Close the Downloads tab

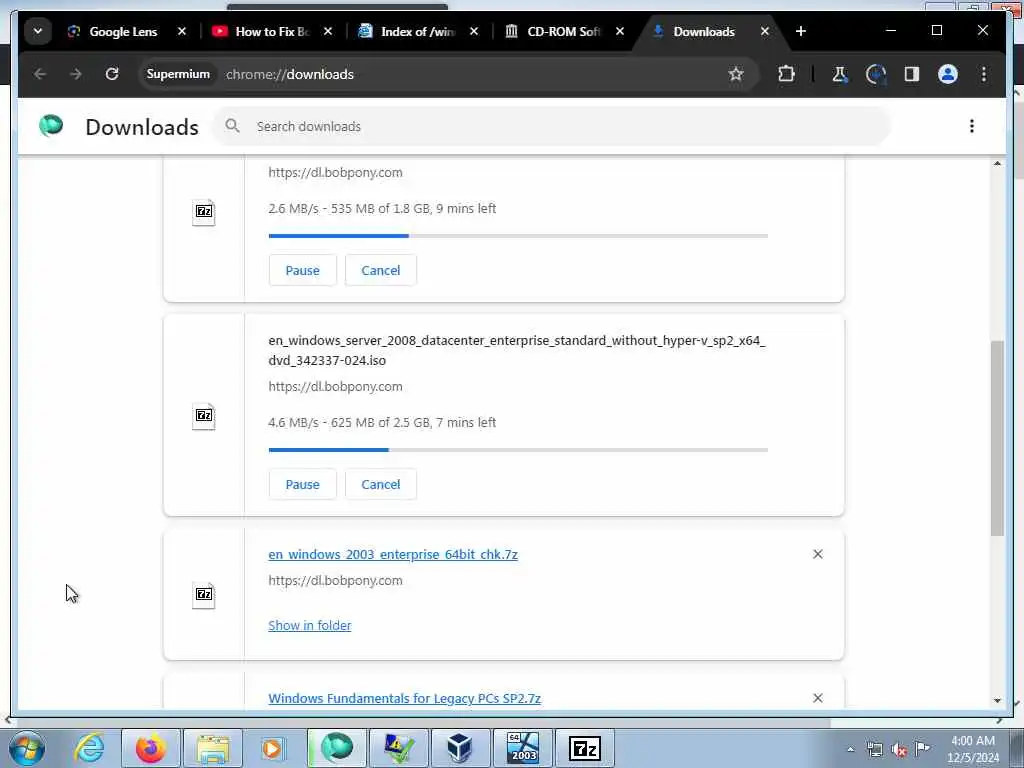pyautogui.click(x=765, y=31)
